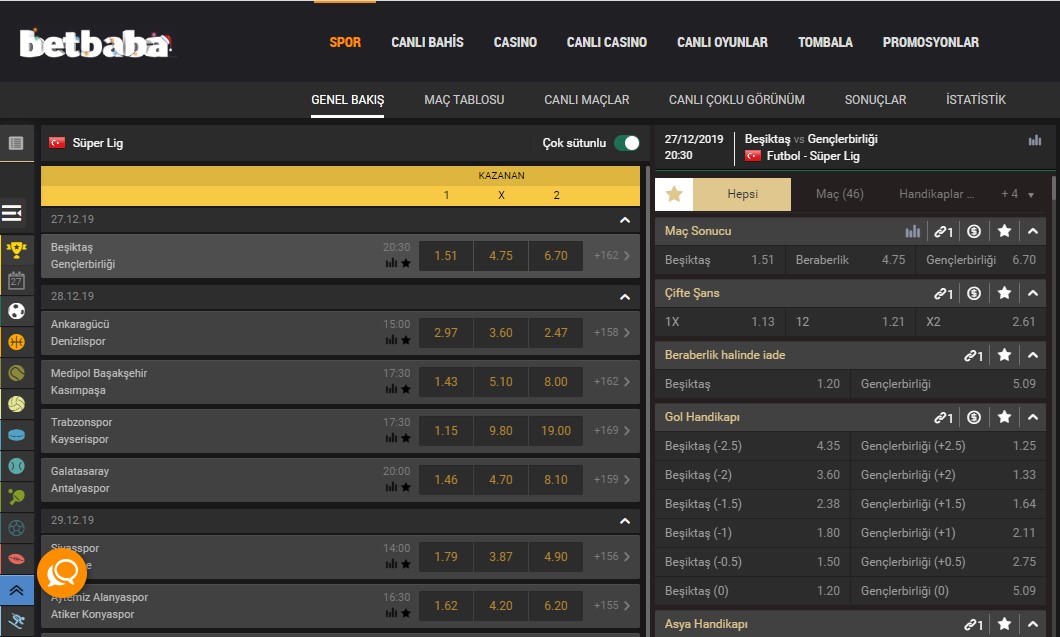The image size is (1060, 637).
Task: Collapse the 28.12.19 date group
Action: [x=625, y=297]
